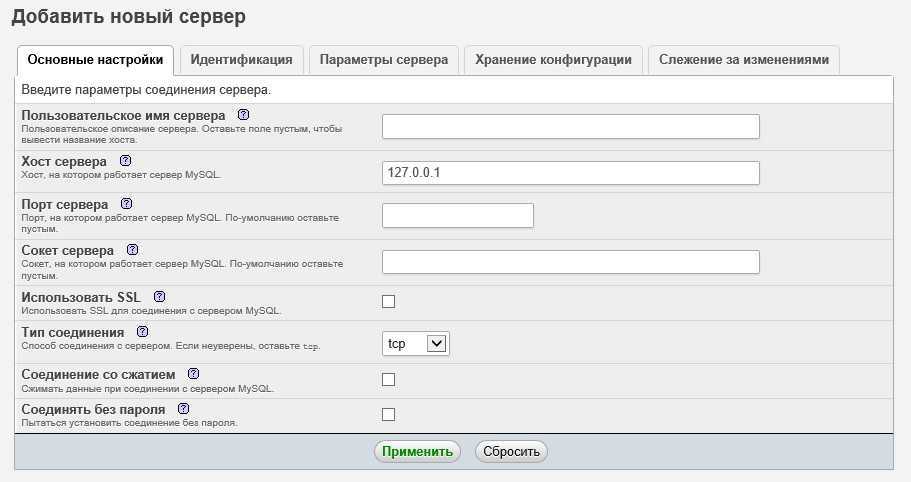This screenshot has height=482, width=911.
Task: Click the Сбросить button
Action: (511, 451)
